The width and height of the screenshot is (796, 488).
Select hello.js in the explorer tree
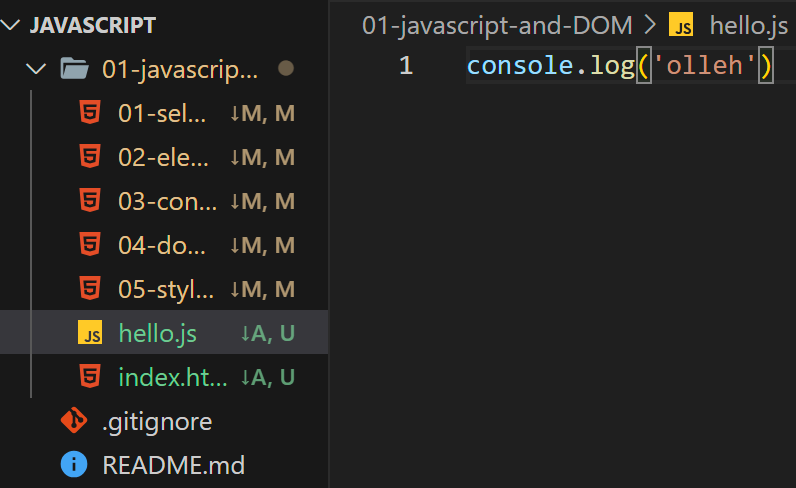click(x=164, y=332)
